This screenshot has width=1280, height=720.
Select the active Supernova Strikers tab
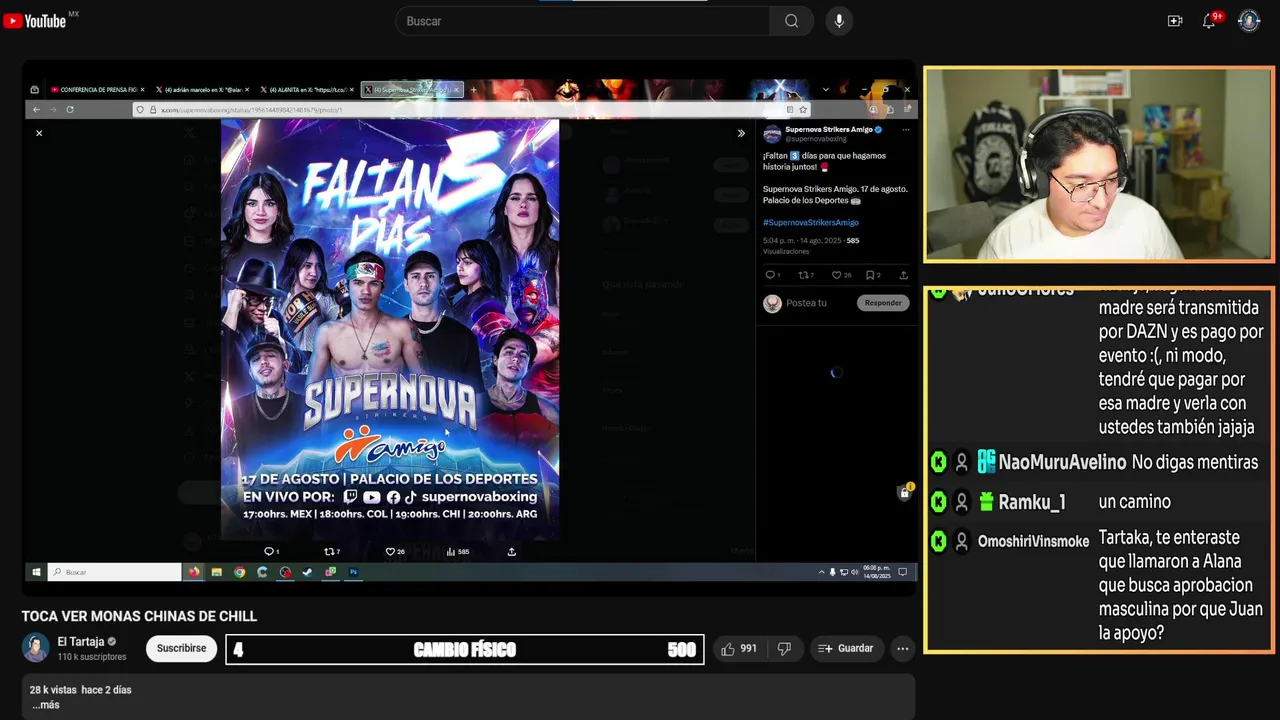click(412, 90)
